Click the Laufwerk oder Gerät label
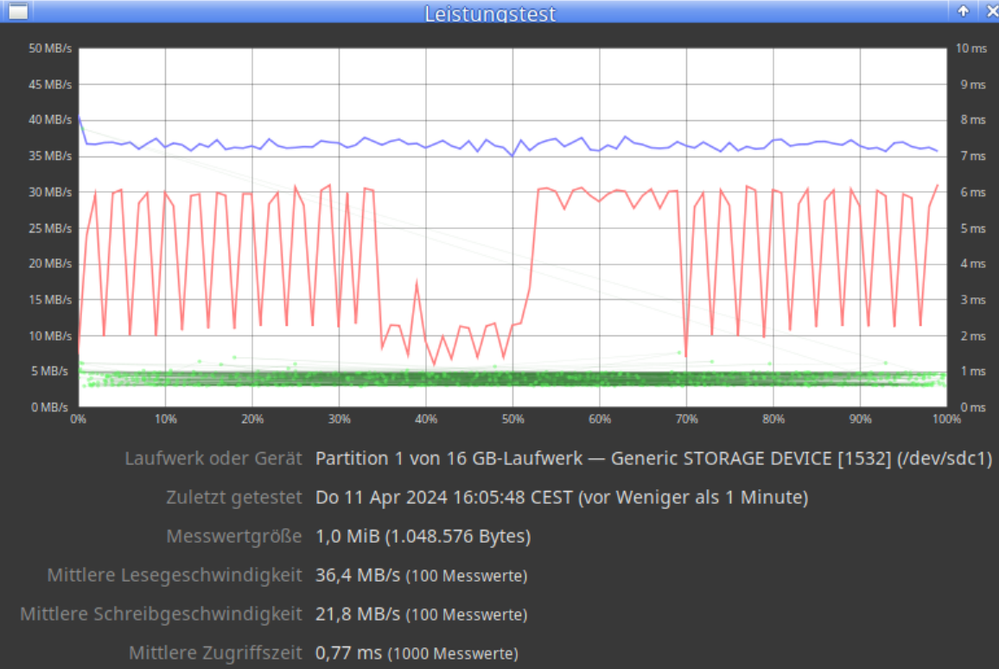 [213, 459]
